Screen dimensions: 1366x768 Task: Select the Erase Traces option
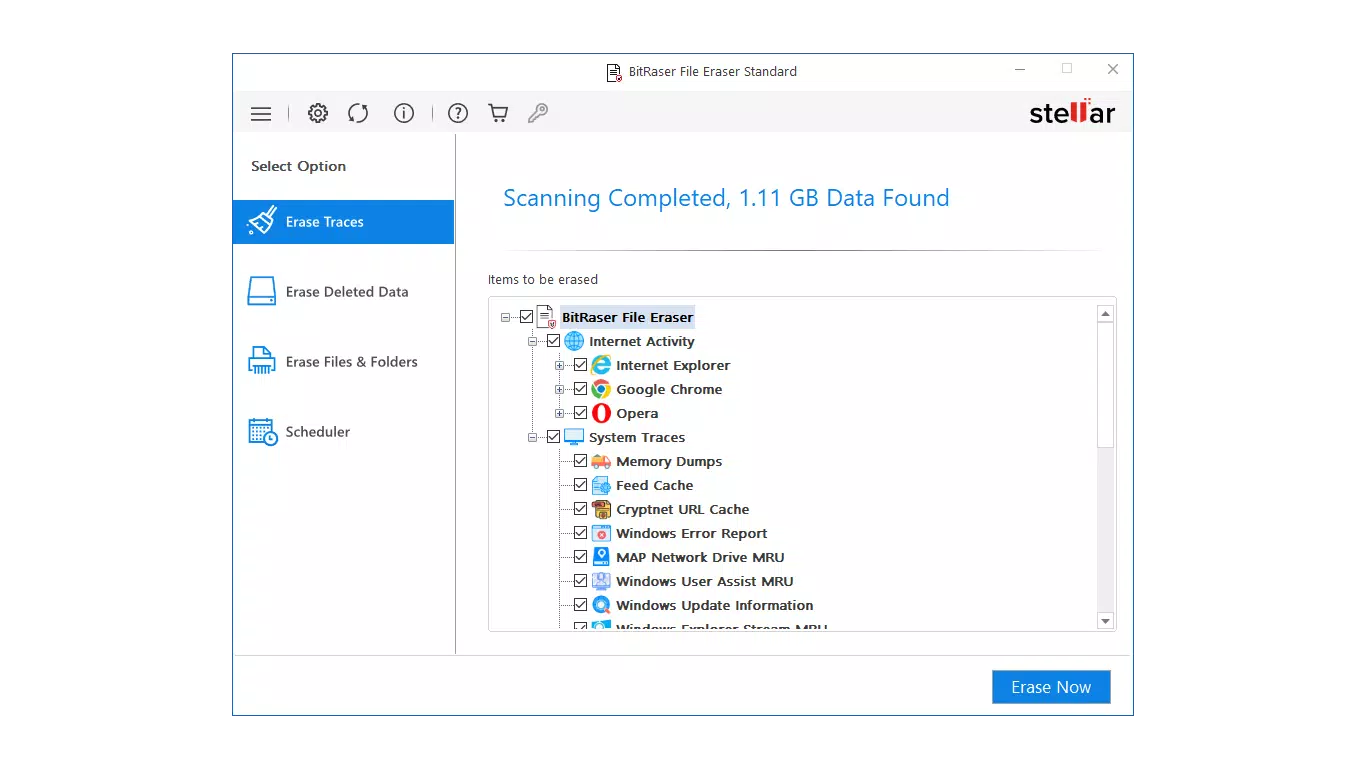(x=343, y=222)
